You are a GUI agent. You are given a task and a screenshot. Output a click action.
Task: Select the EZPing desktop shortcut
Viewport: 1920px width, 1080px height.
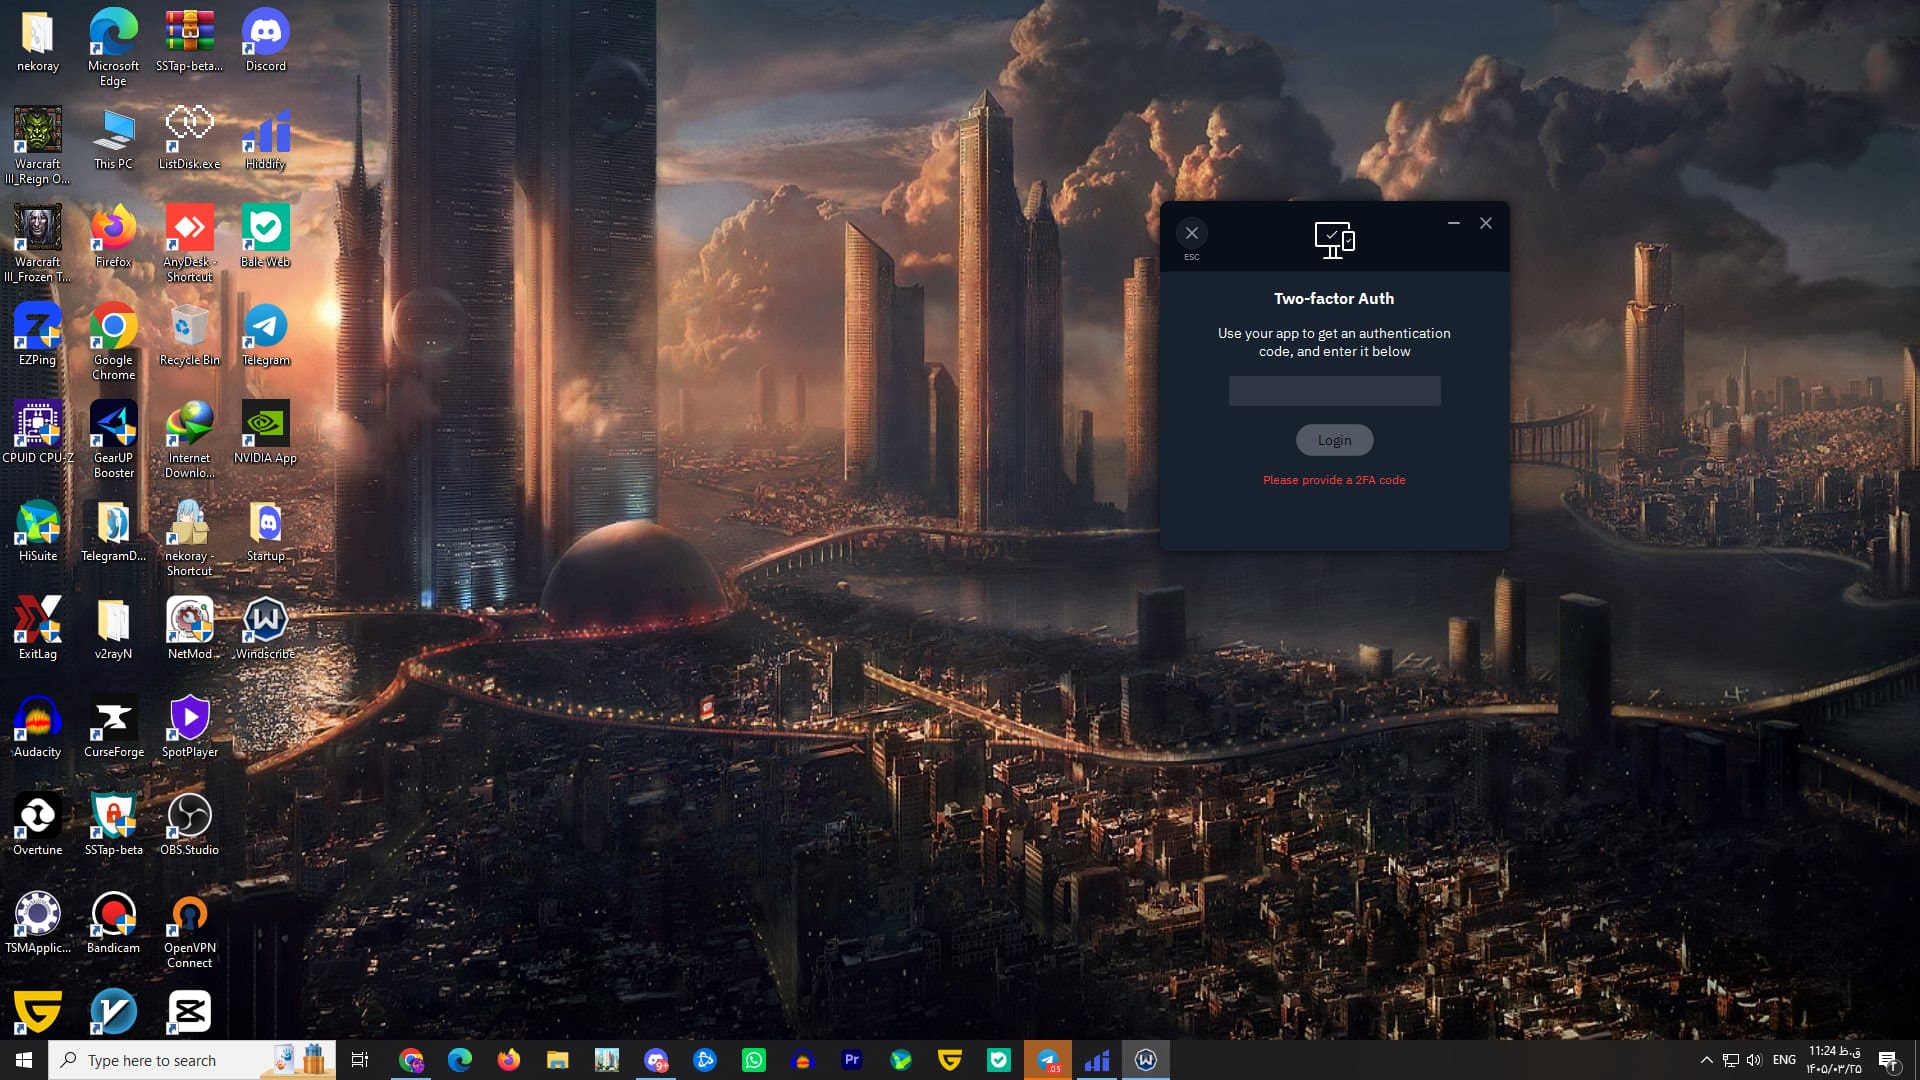click(x=38, y=336)
